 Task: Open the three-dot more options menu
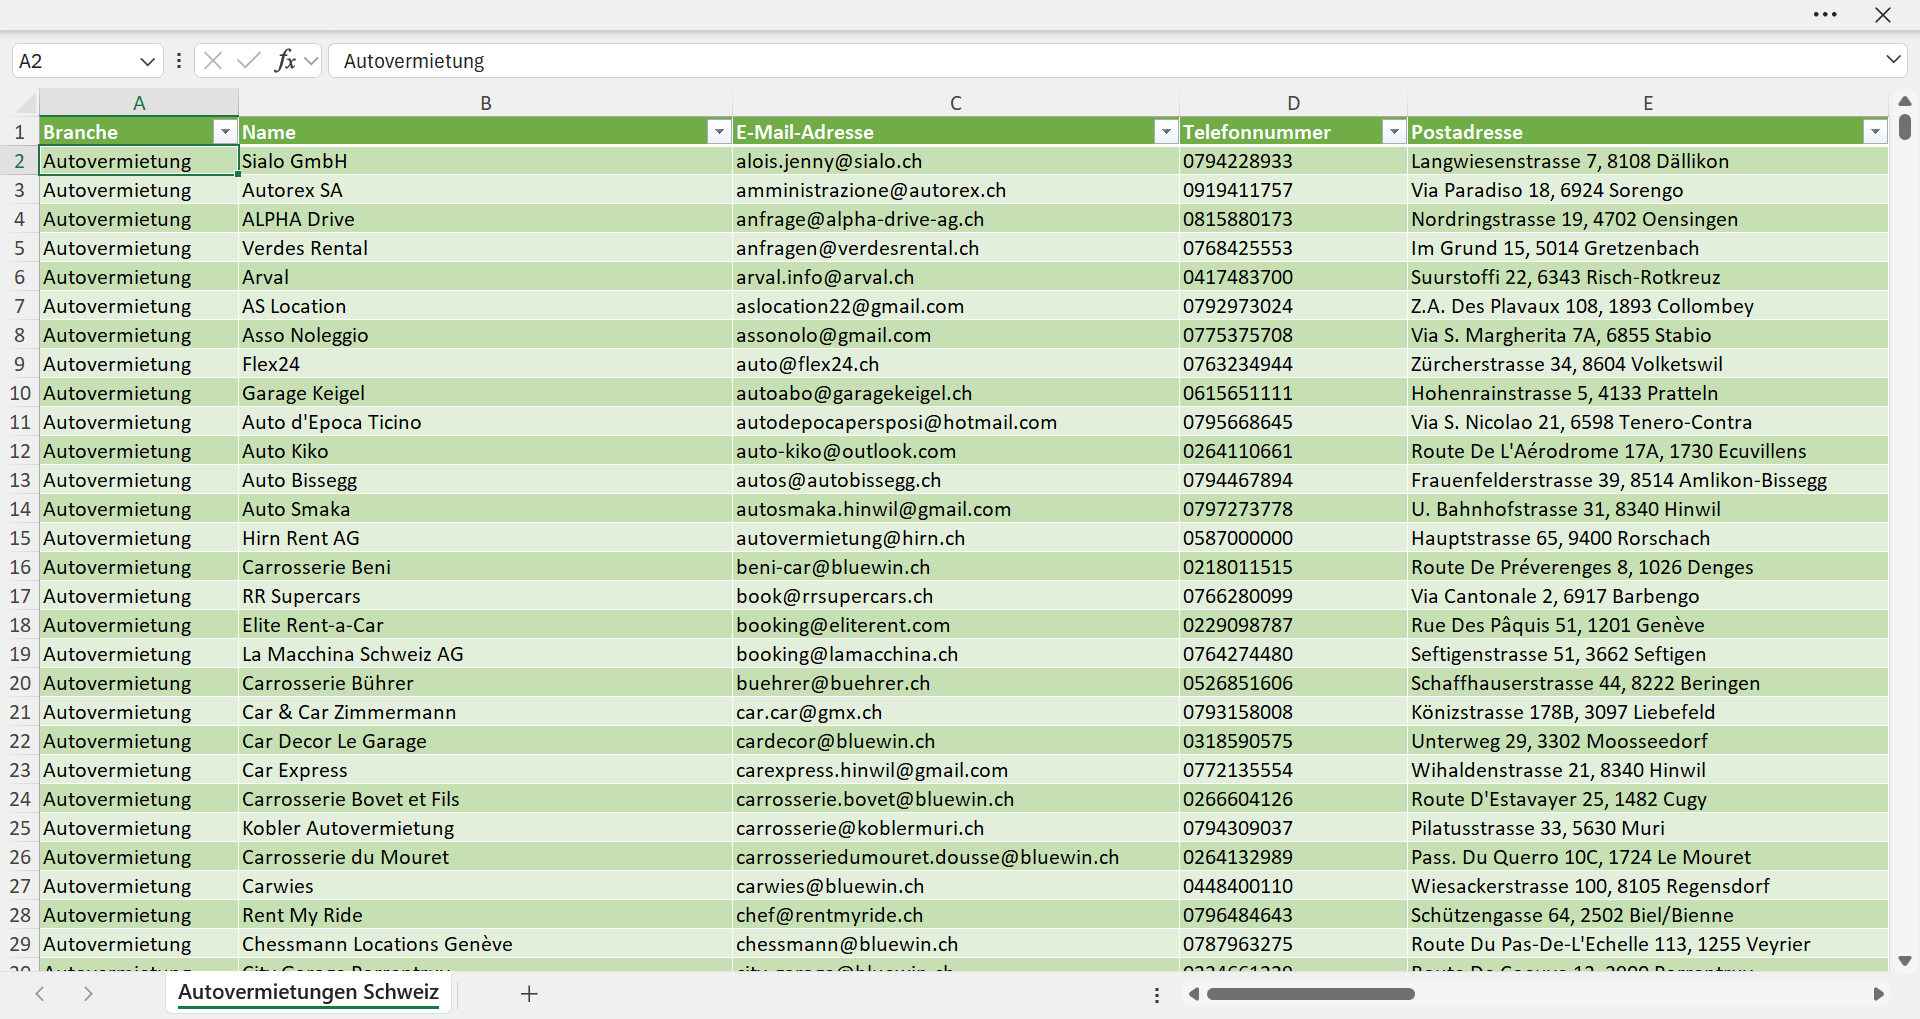point(1825,15)
